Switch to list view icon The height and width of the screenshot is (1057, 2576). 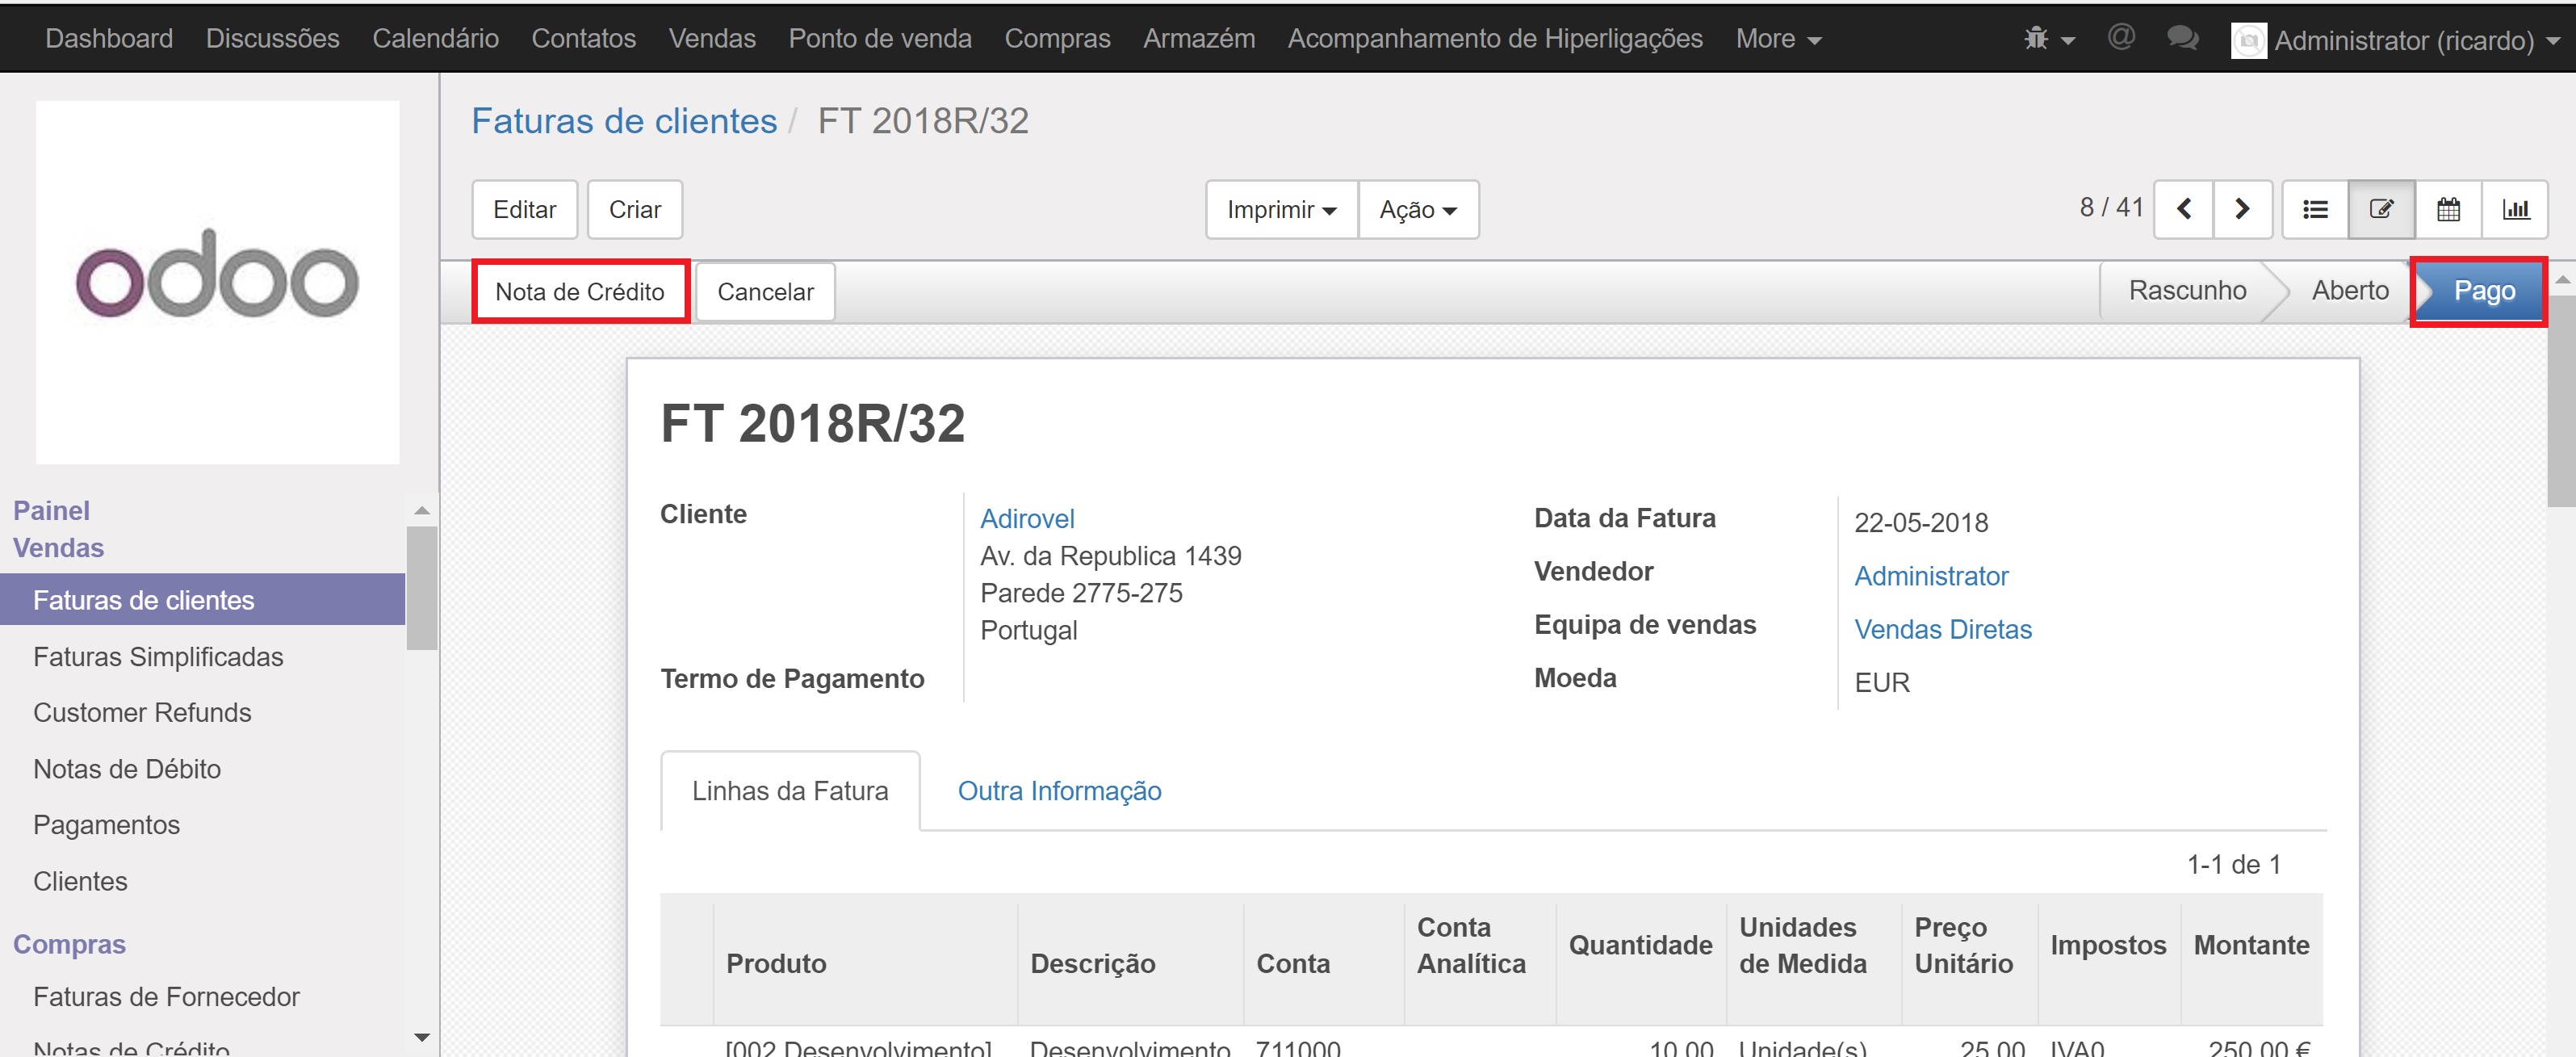(2315, 209)
